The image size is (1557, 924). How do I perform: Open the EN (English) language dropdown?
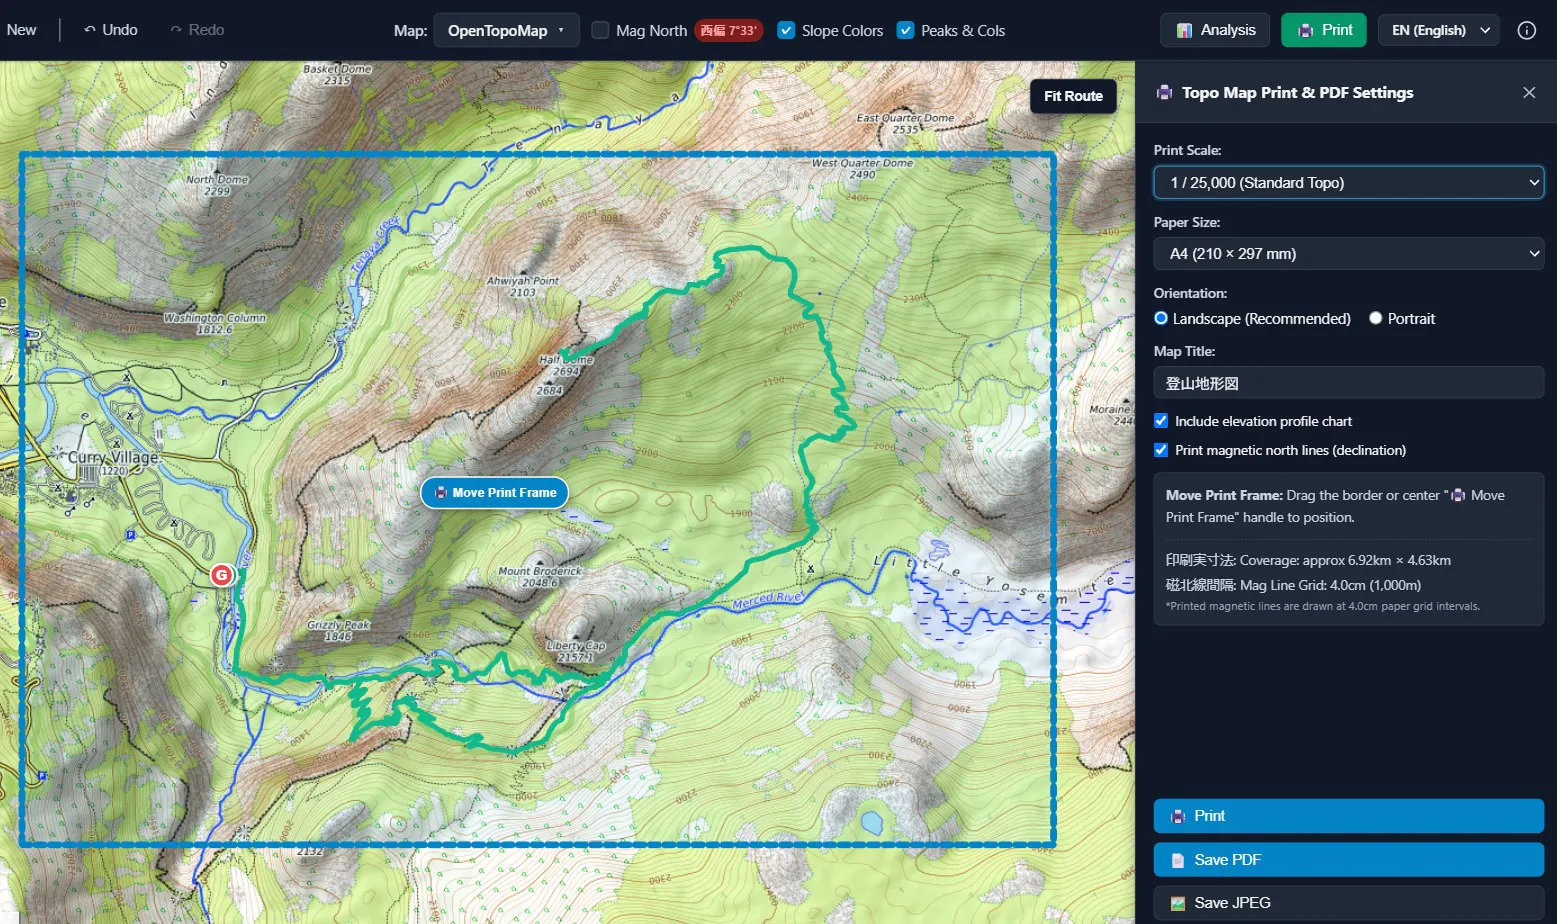coord(1438,30)
